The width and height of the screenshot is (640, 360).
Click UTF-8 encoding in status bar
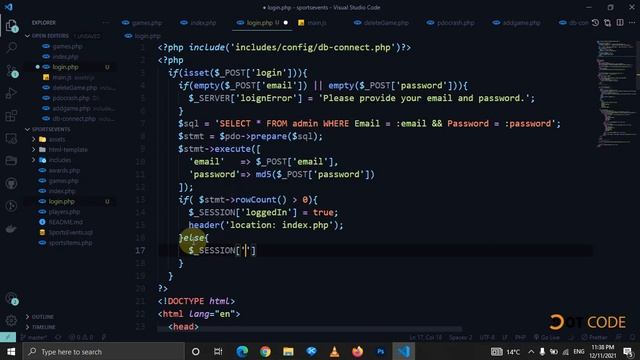(x=487, y=337)
